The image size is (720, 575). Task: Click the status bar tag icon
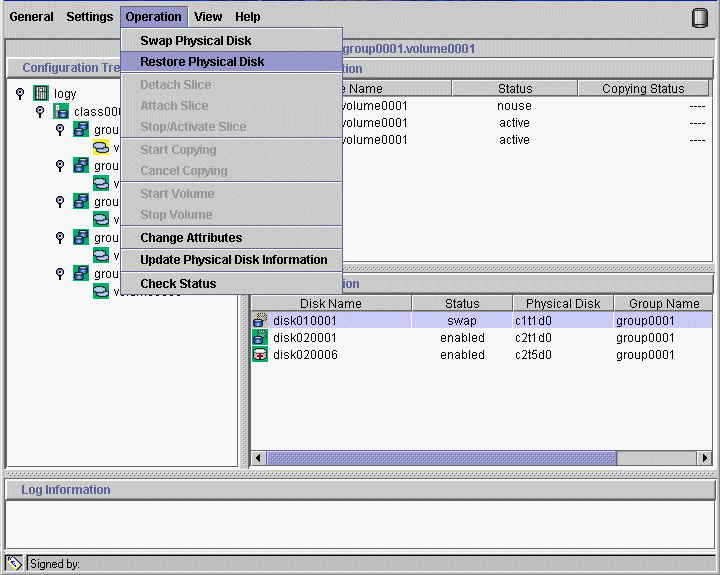pos(14,563)
